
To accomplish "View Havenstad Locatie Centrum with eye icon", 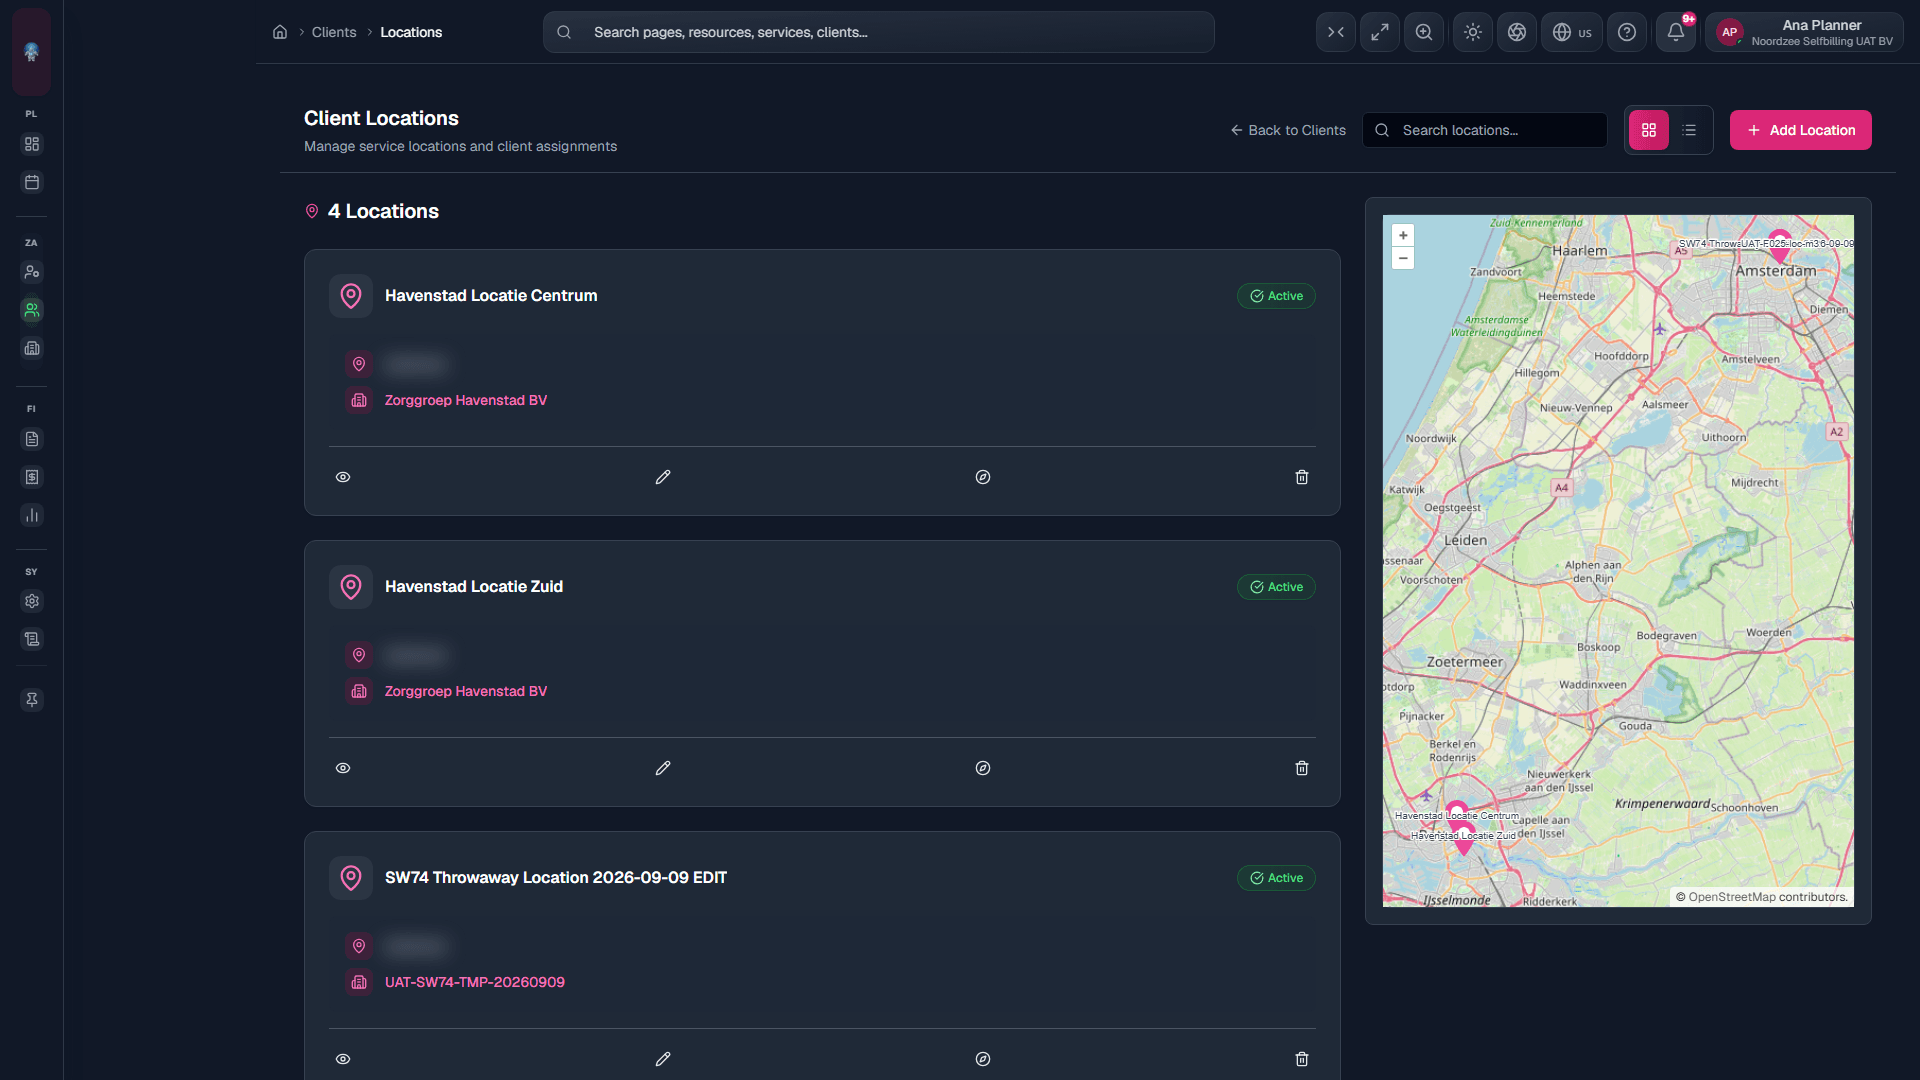I will pos(343,477).
